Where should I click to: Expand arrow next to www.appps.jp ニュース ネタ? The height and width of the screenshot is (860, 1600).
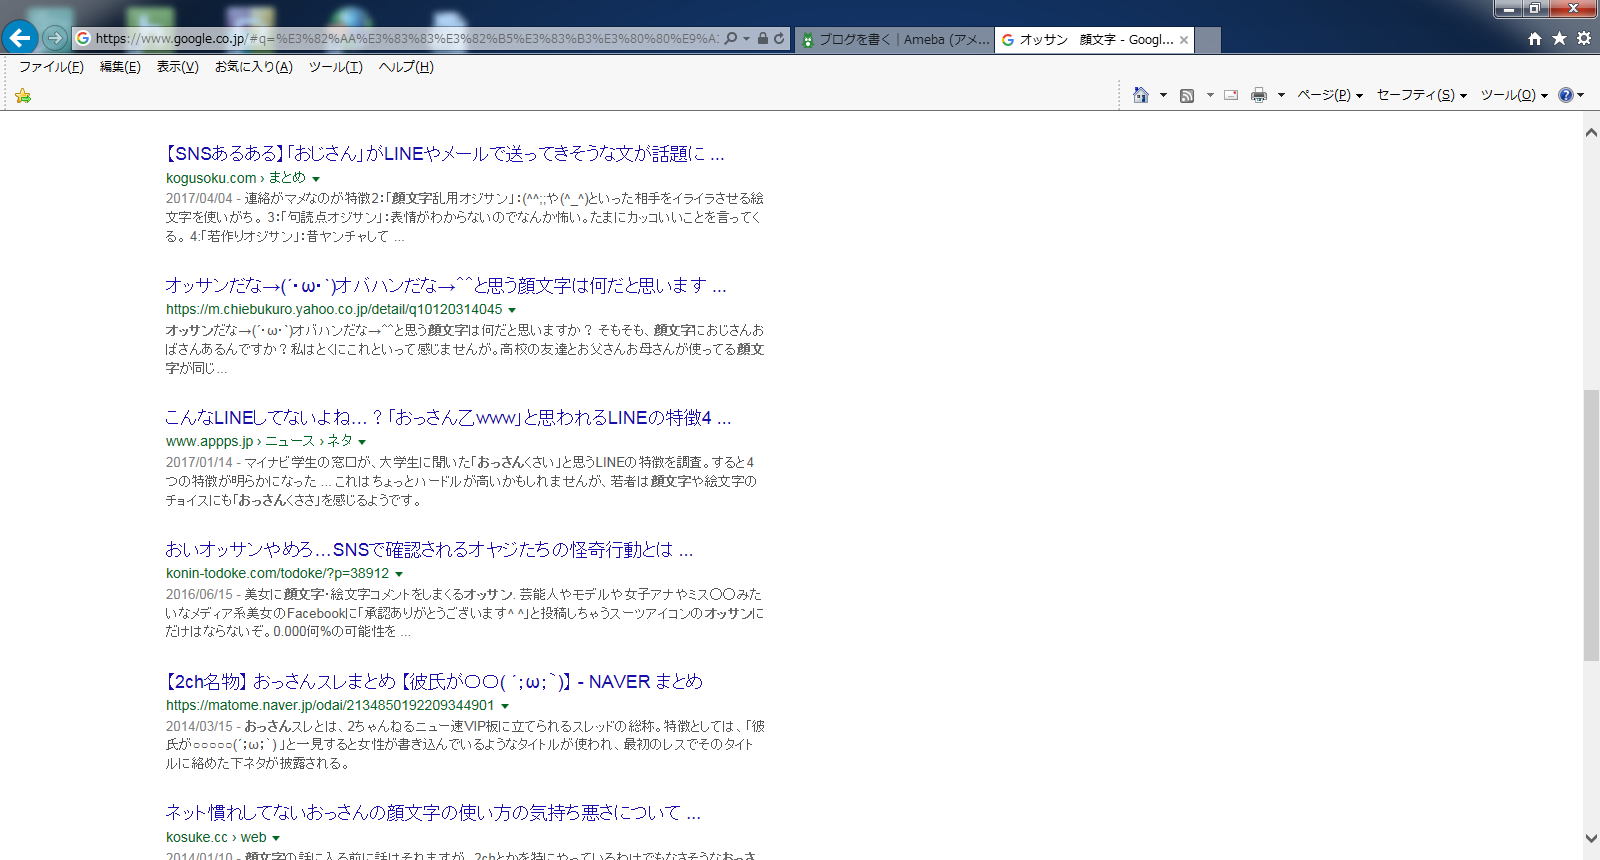362,442
